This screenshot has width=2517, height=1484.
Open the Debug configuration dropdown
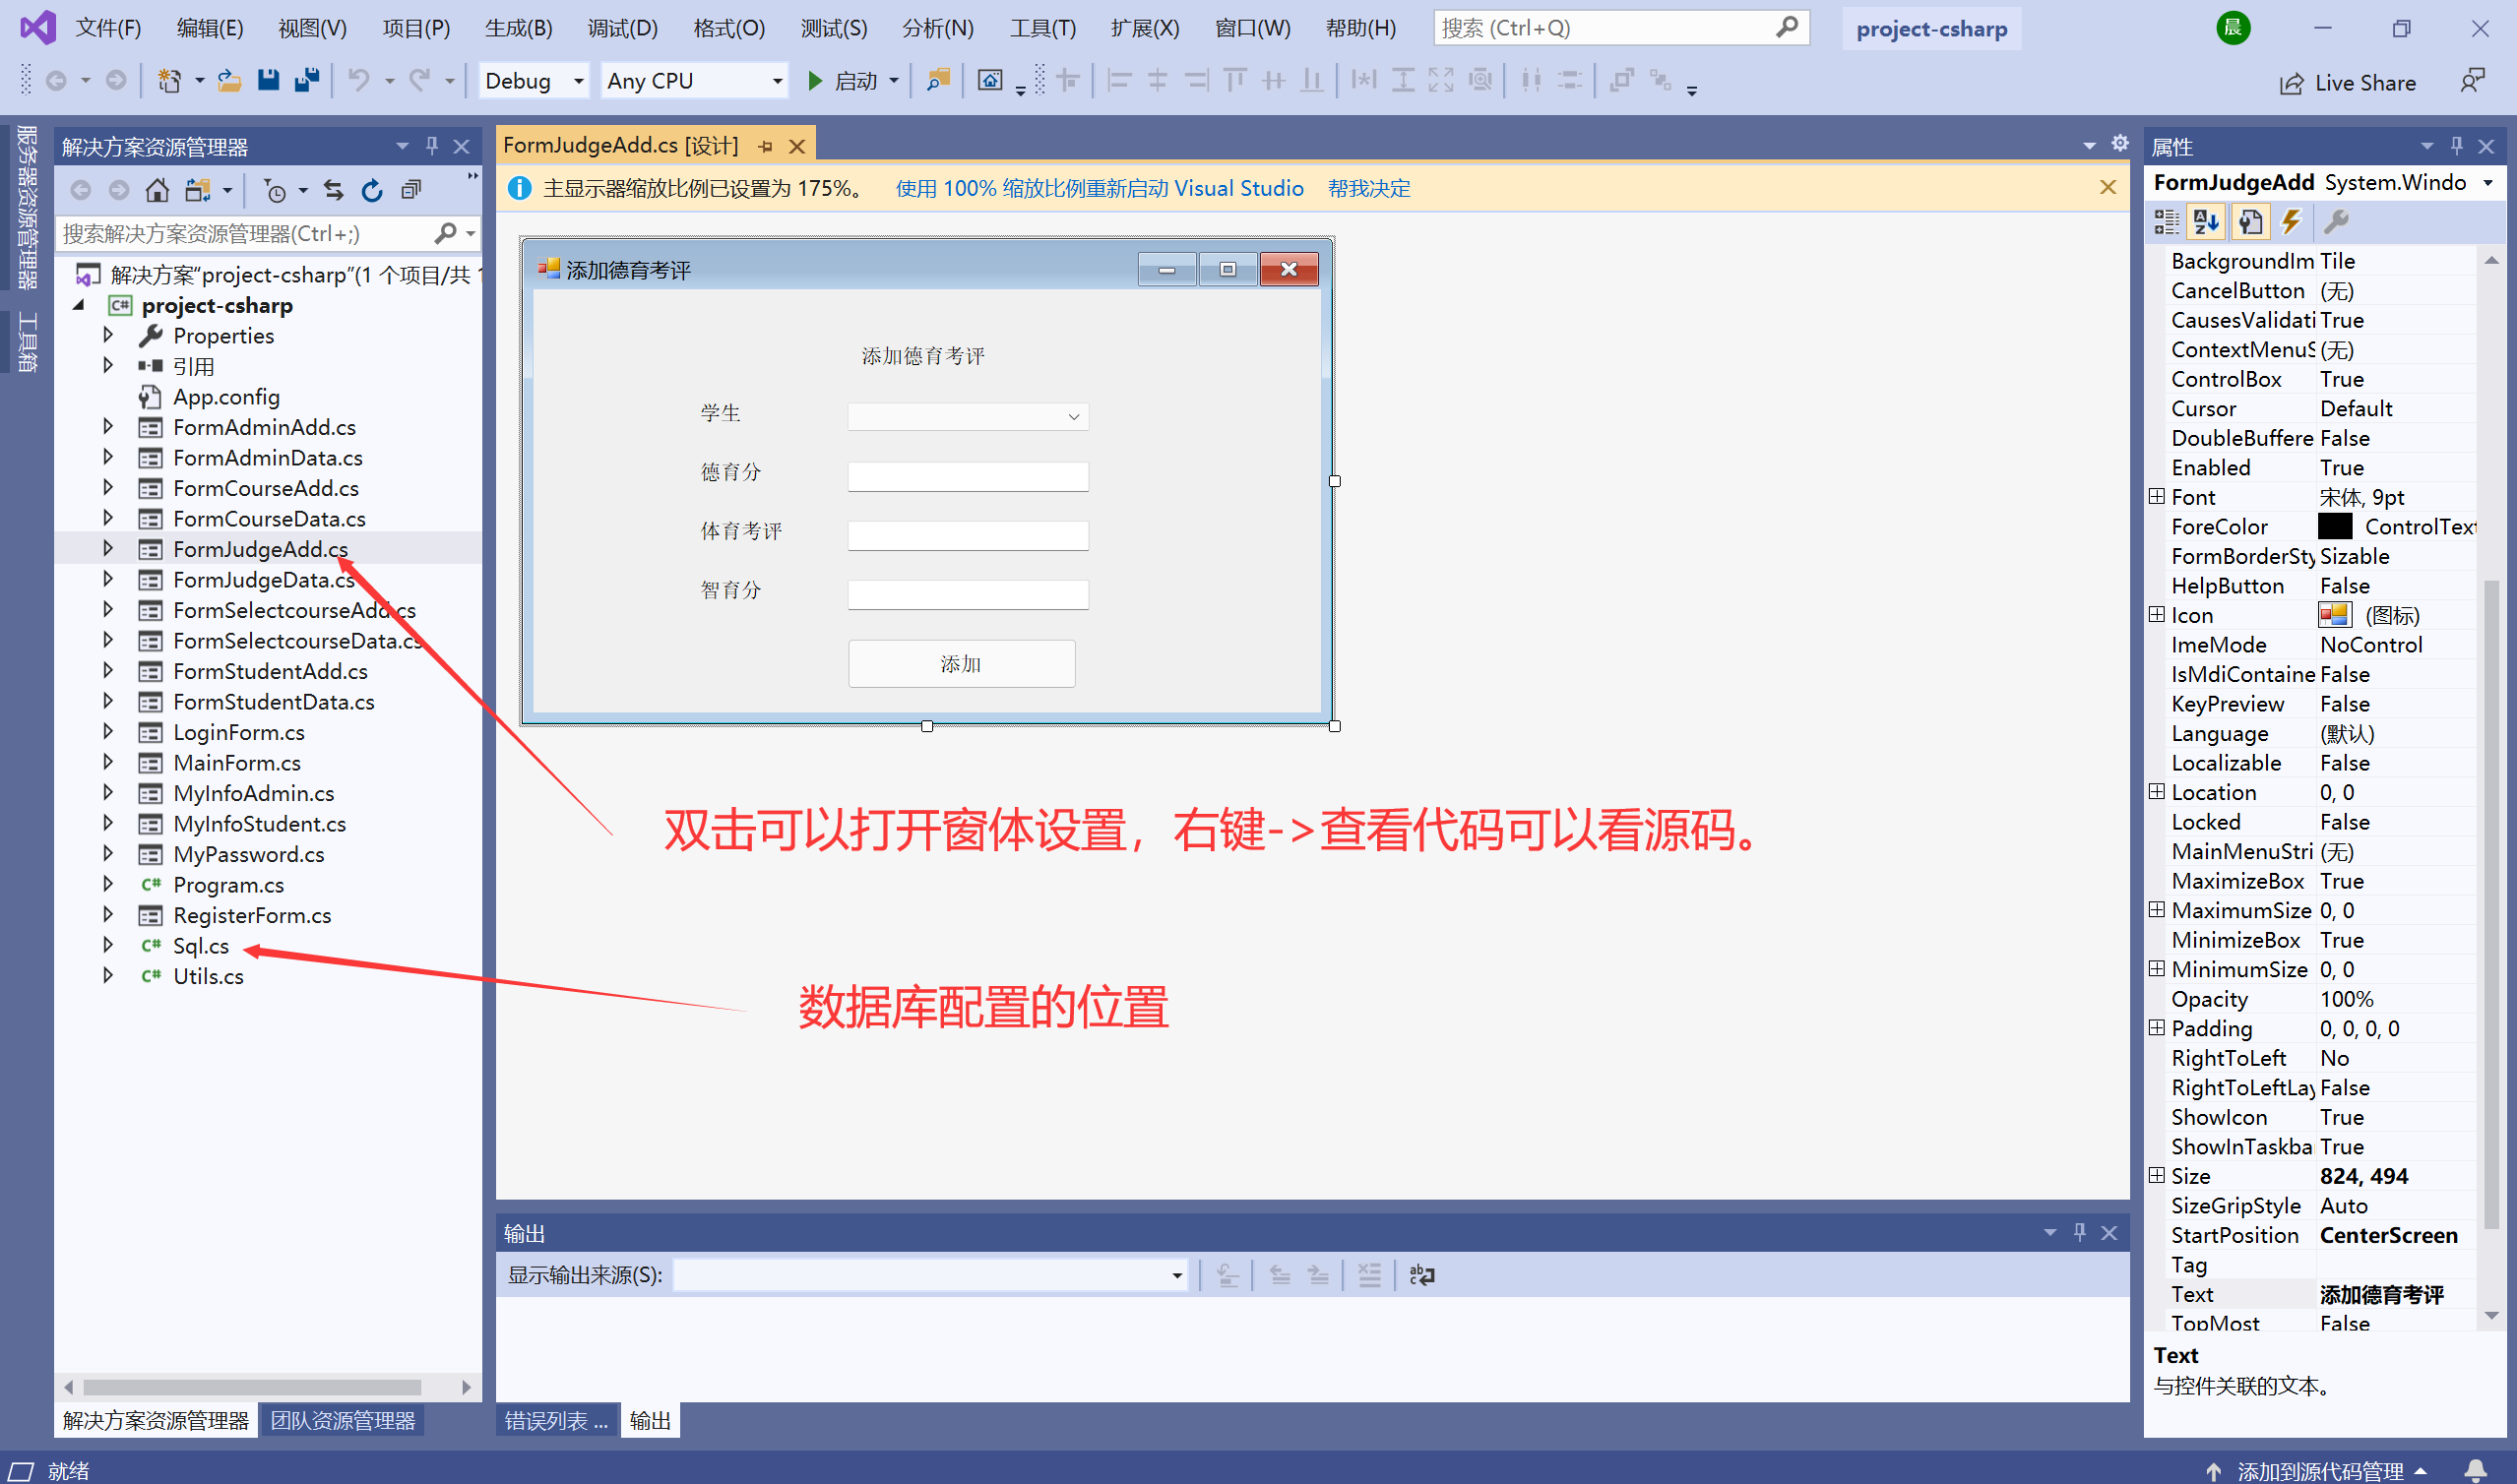(578, 80)
